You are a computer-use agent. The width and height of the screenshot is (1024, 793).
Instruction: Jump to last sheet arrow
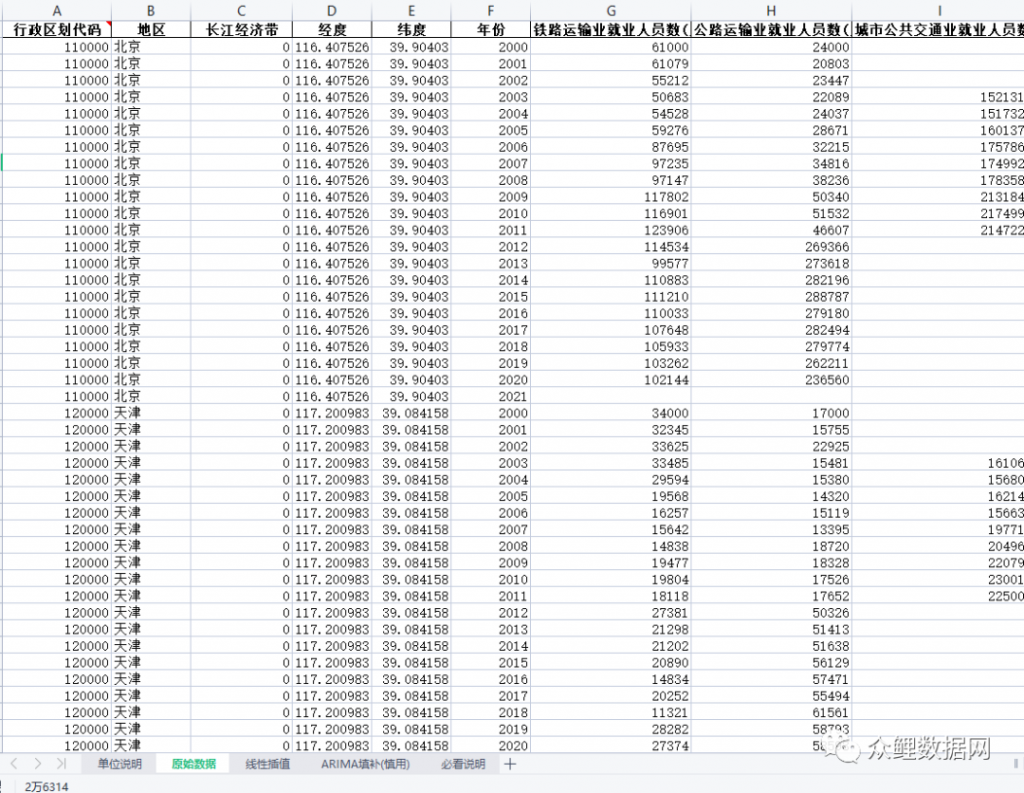click(x=61, y=764)
